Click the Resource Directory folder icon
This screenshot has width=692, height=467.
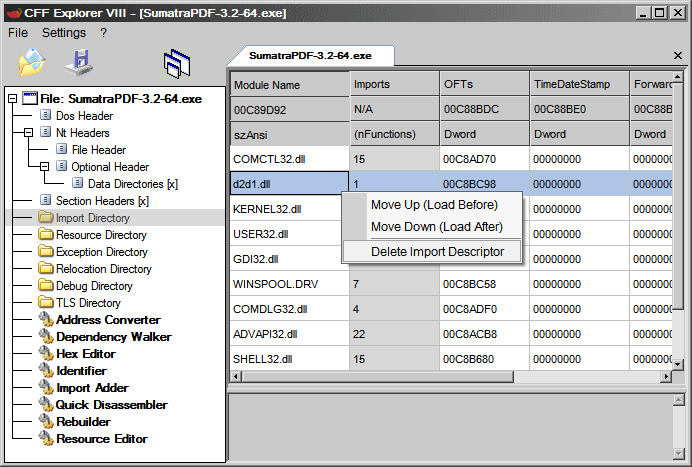(x=45, y=234)
